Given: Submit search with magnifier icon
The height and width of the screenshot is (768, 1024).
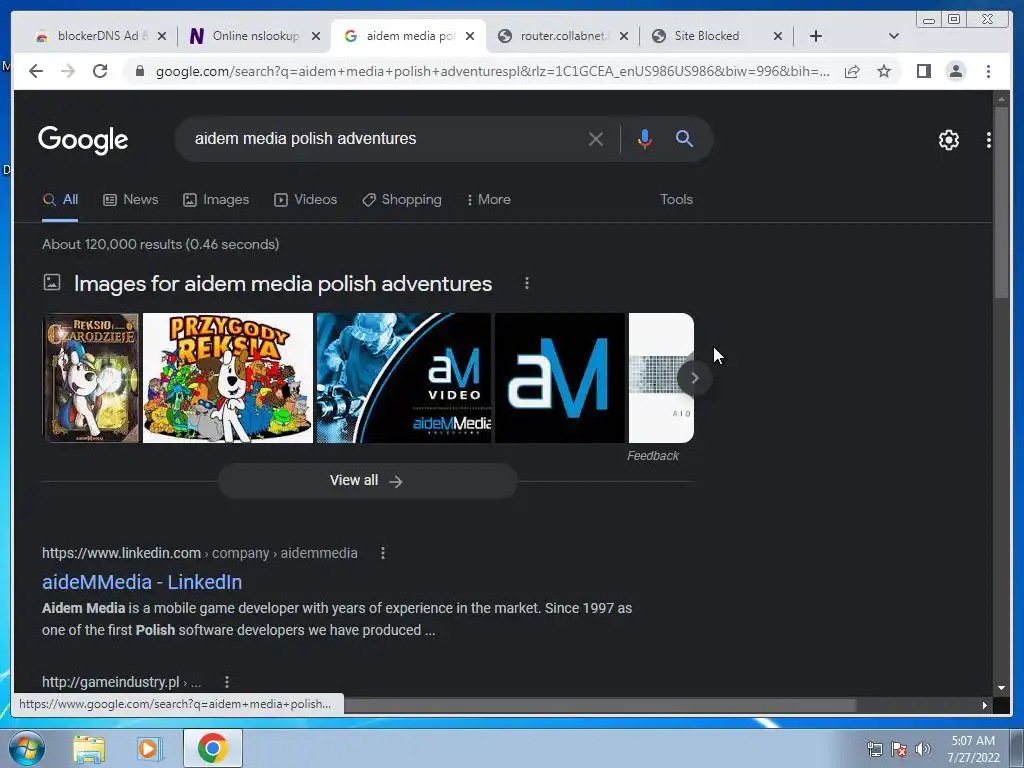Looking at the screenshot, I should pos(684,138).
